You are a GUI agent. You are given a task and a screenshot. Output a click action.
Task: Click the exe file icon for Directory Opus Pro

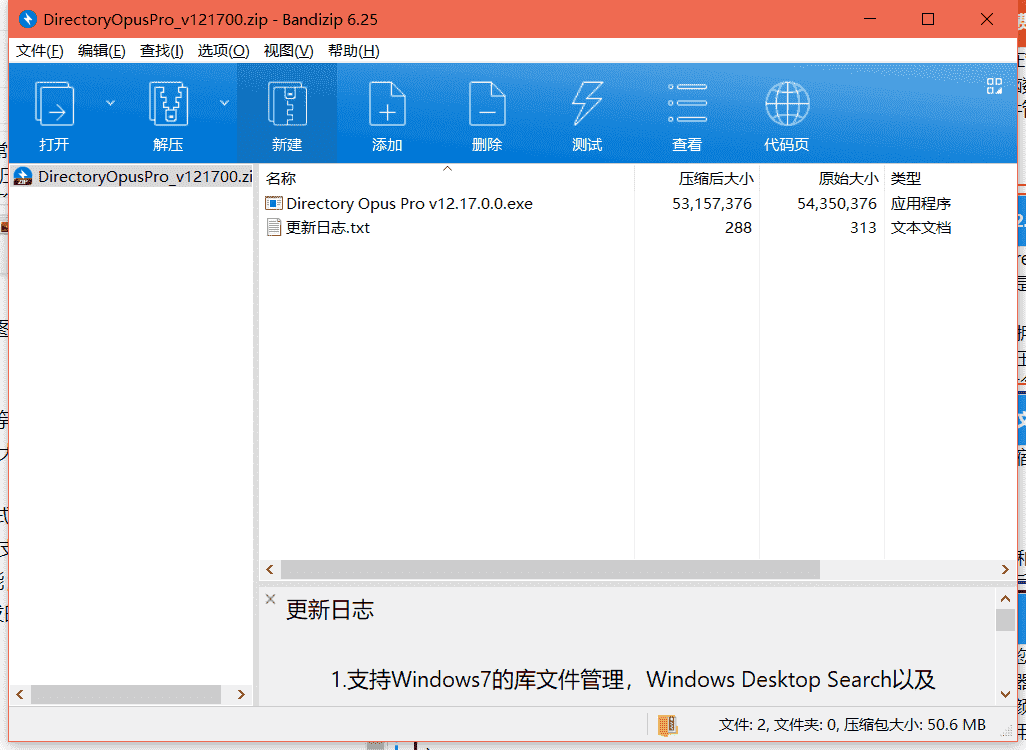click(274, 204)
